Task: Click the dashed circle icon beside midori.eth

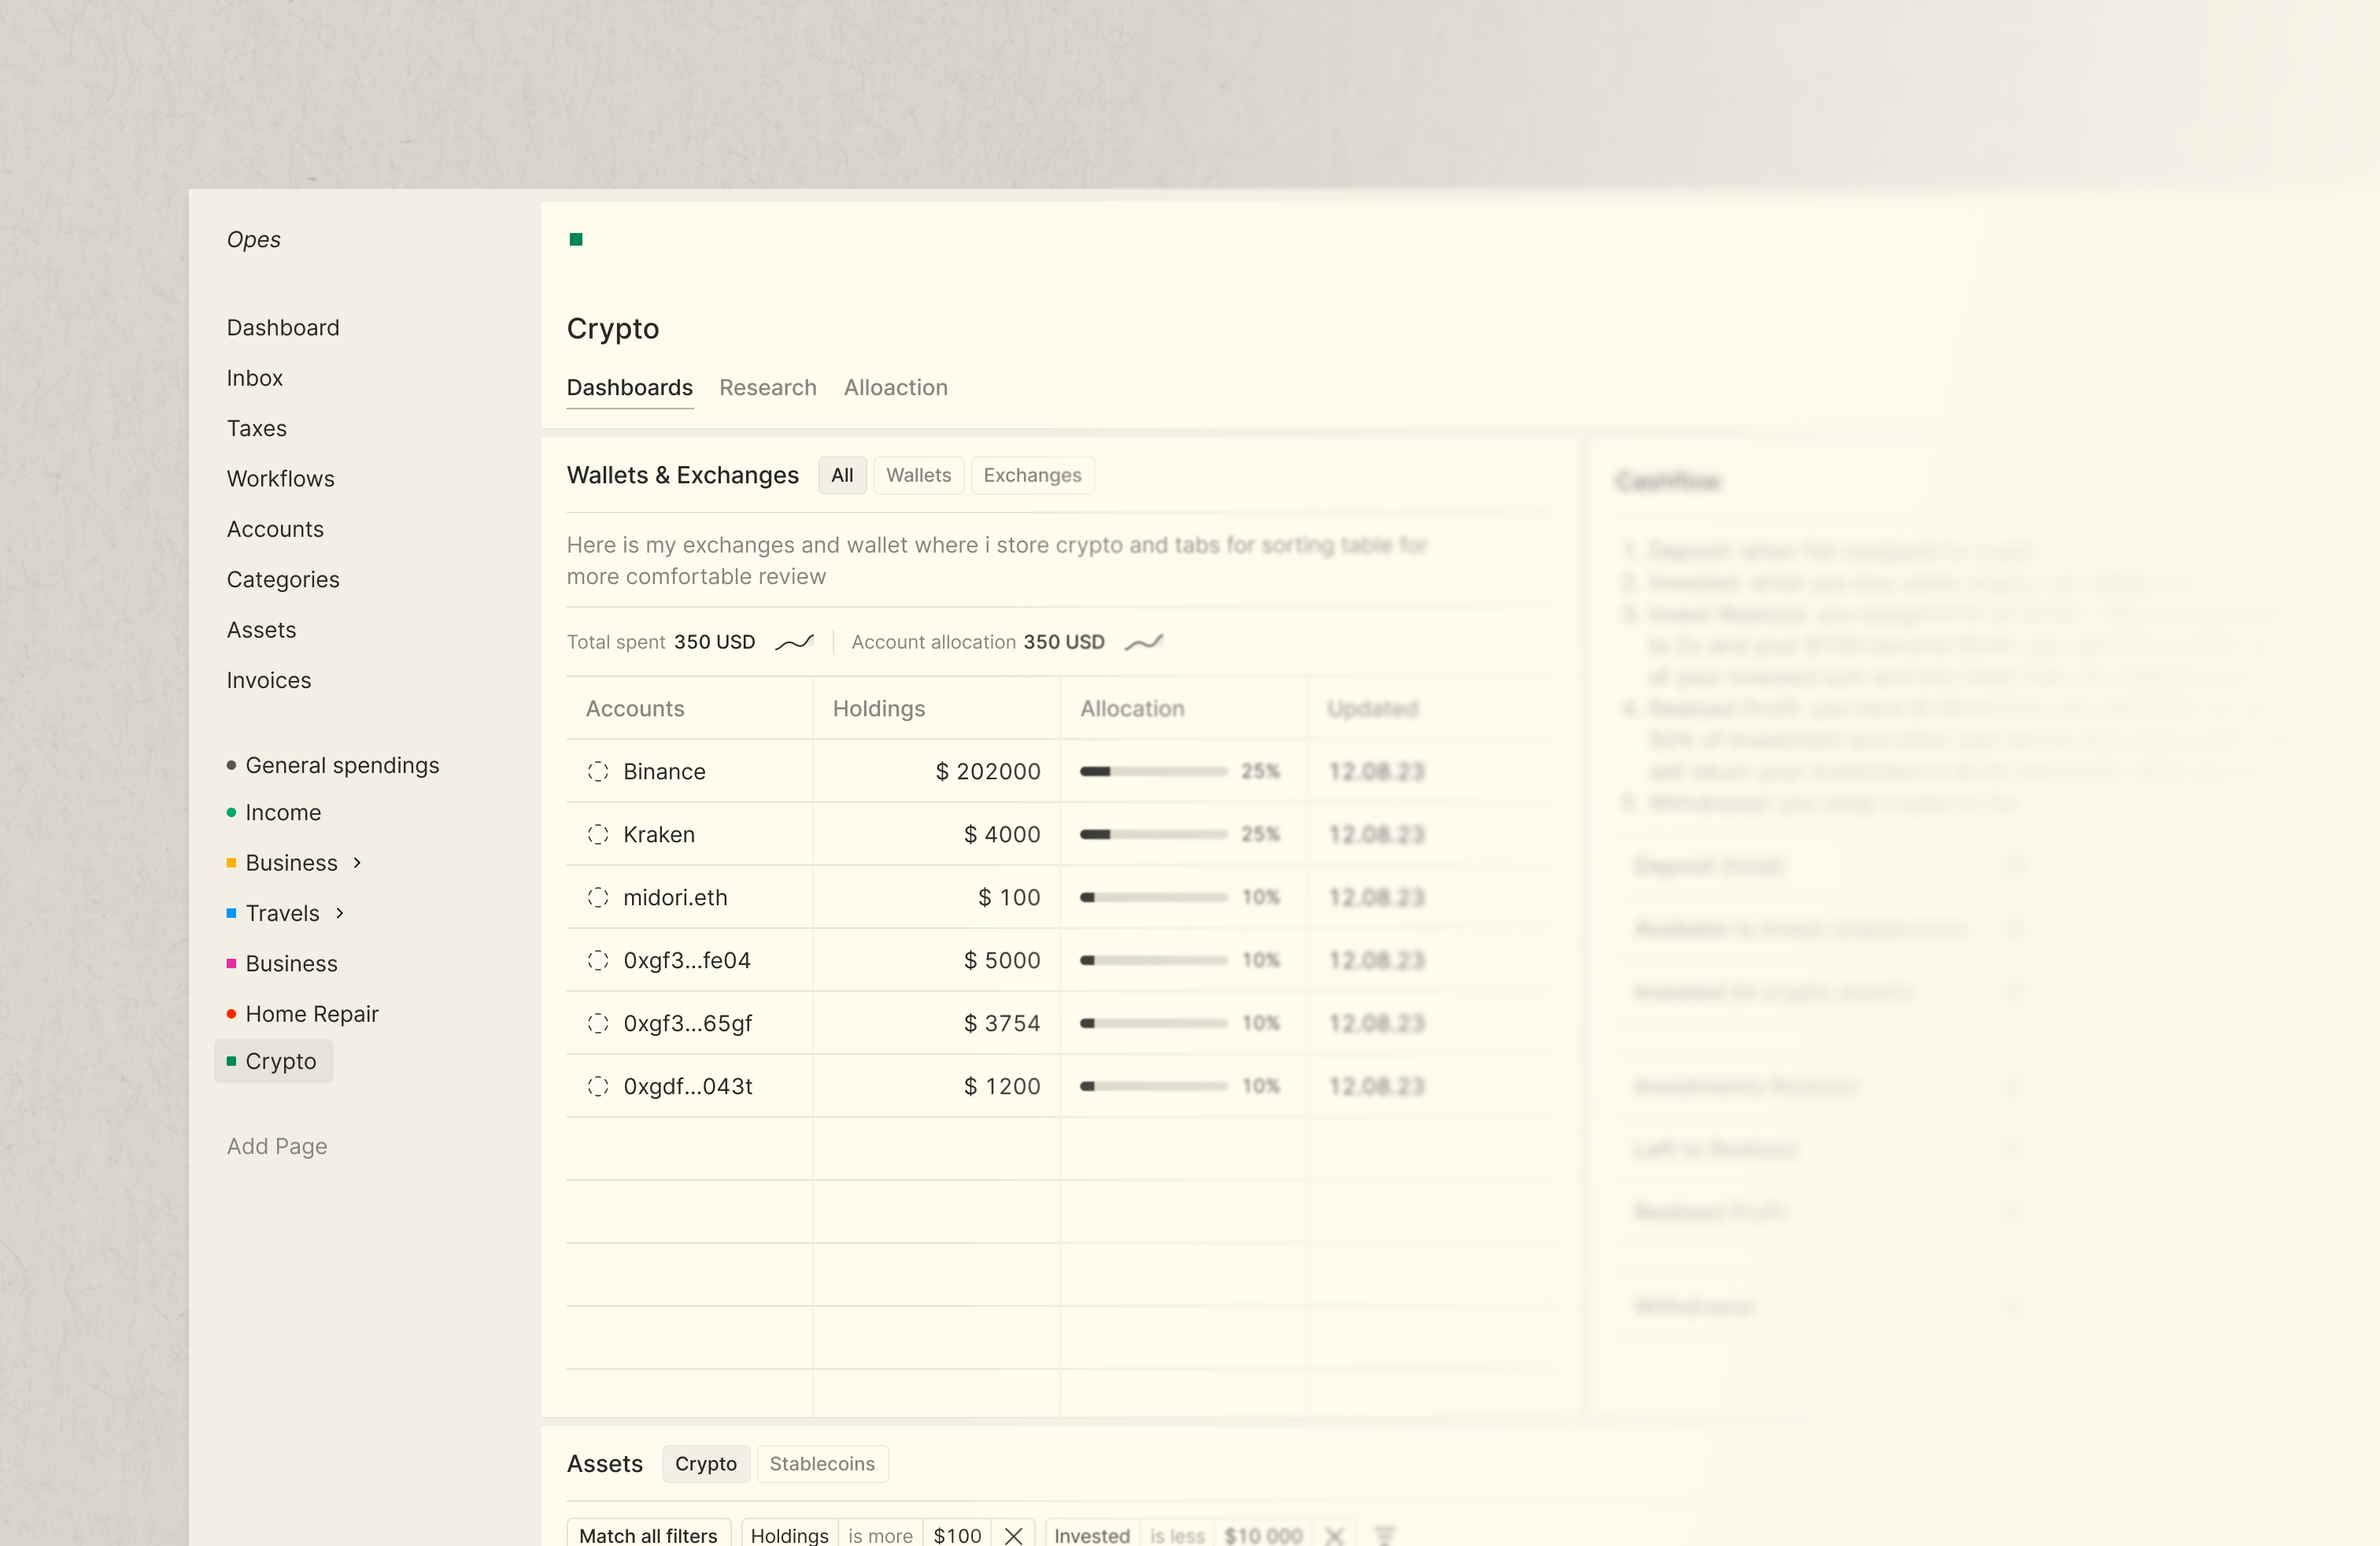Action: pyautogui.click(x=598, y=897)
